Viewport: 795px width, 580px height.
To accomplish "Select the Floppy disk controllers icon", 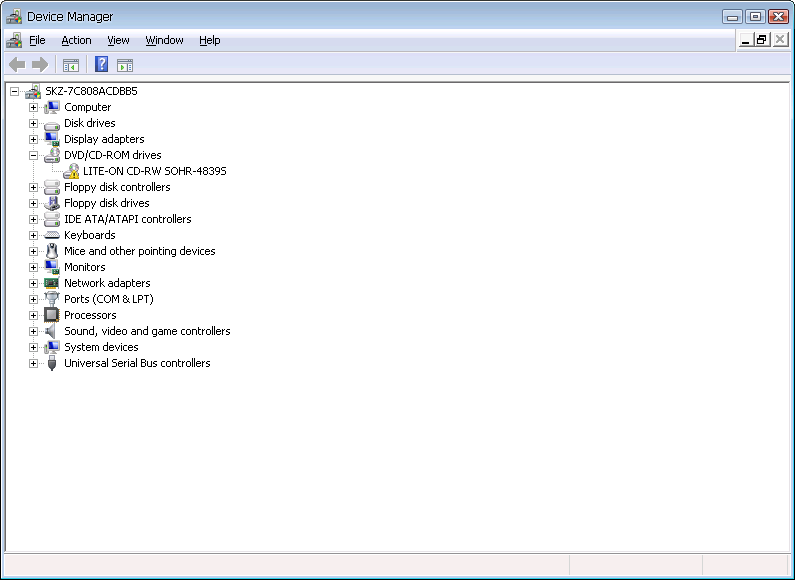I will click(x=52, y=187).
